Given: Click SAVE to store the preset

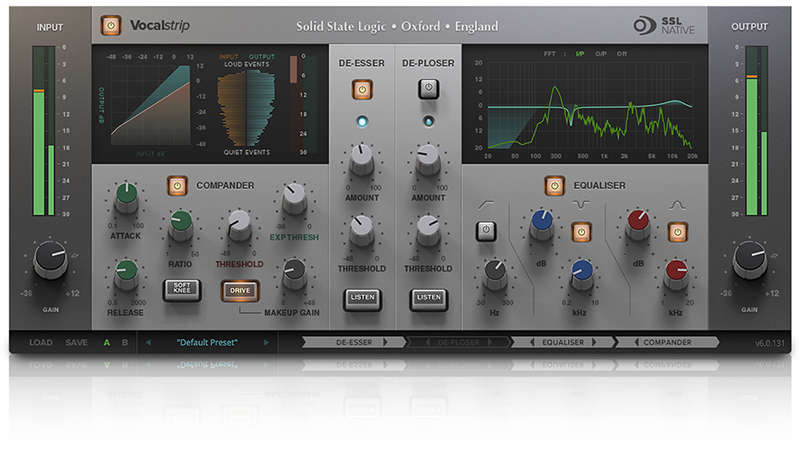Looking at the screenshot, I should tap(77, 342).
